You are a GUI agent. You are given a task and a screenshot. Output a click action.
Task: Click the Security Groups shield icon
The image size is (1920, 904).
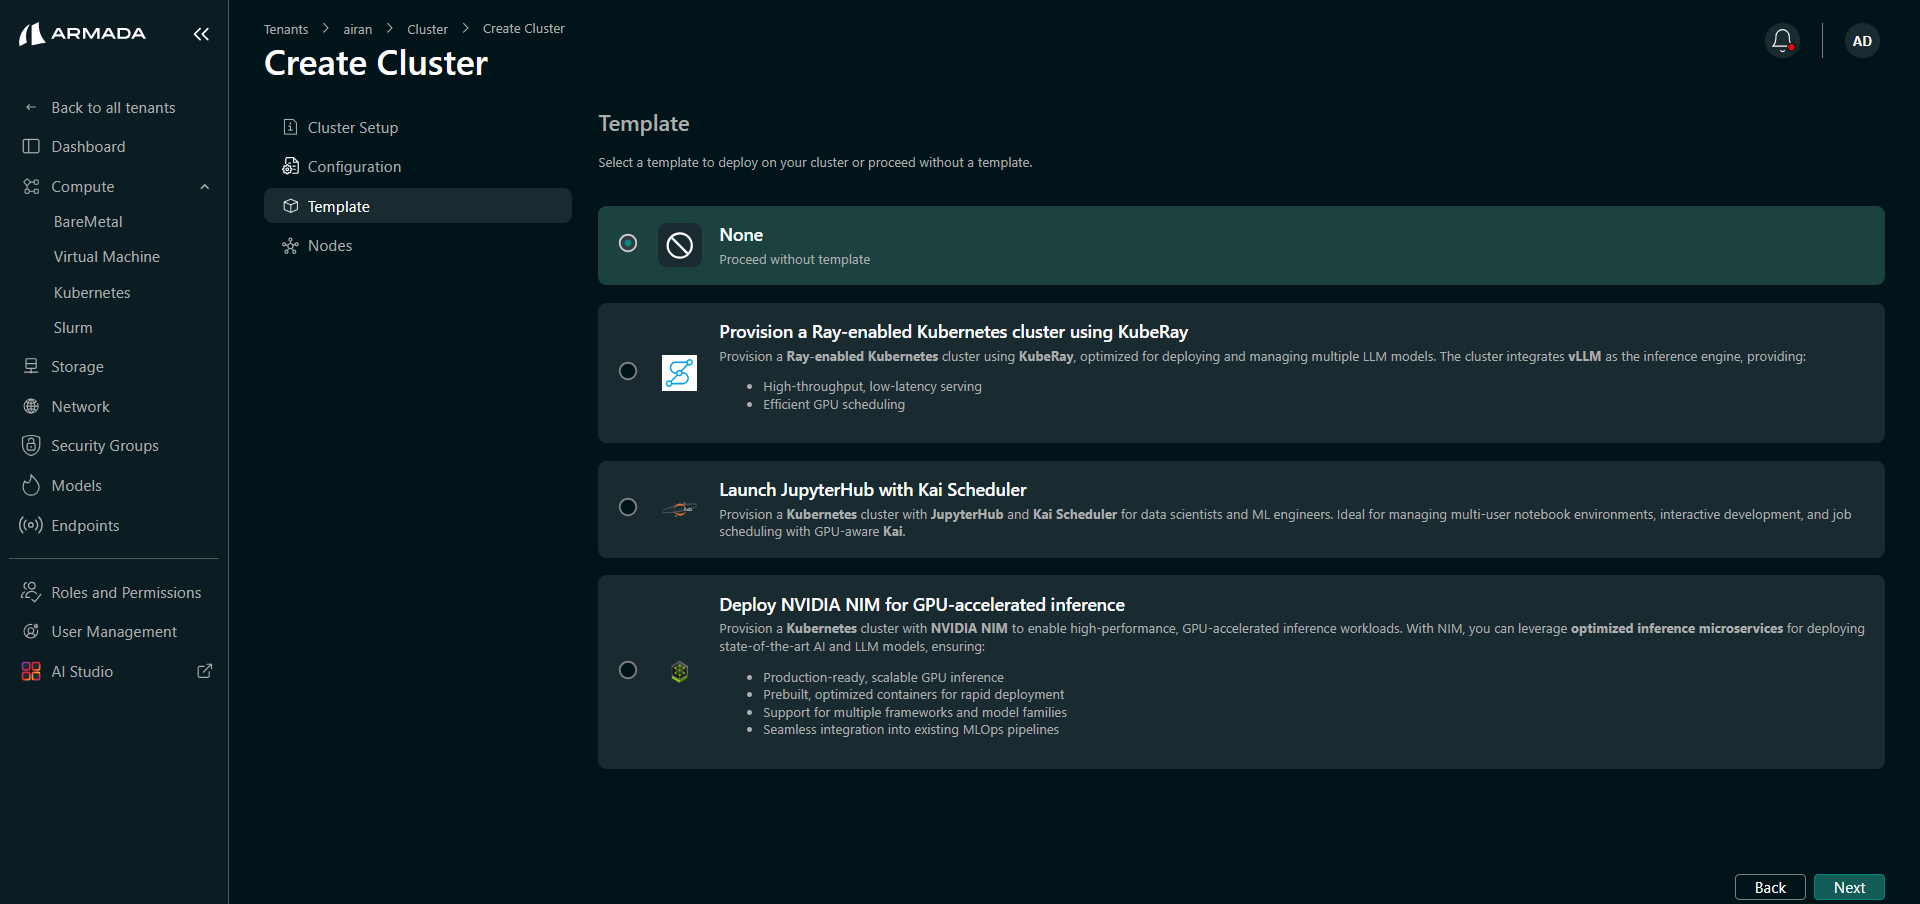(x=31, y=445)
